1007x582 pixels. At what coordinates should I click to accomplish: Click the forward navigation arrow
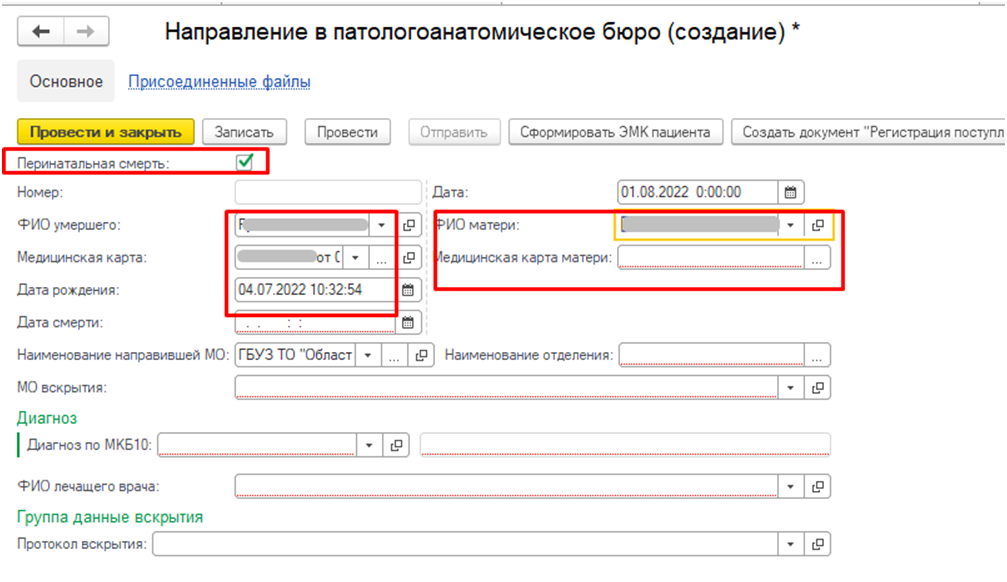coord(87,32)
